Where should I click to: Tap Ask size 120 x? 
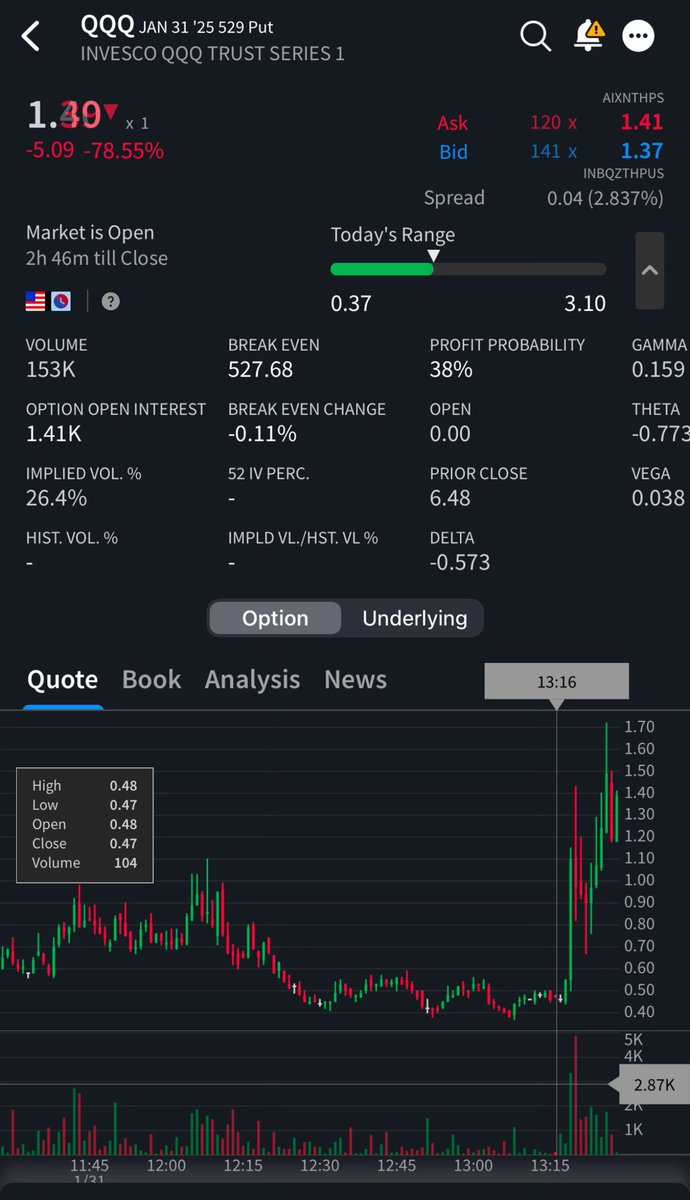pos(553,122)
